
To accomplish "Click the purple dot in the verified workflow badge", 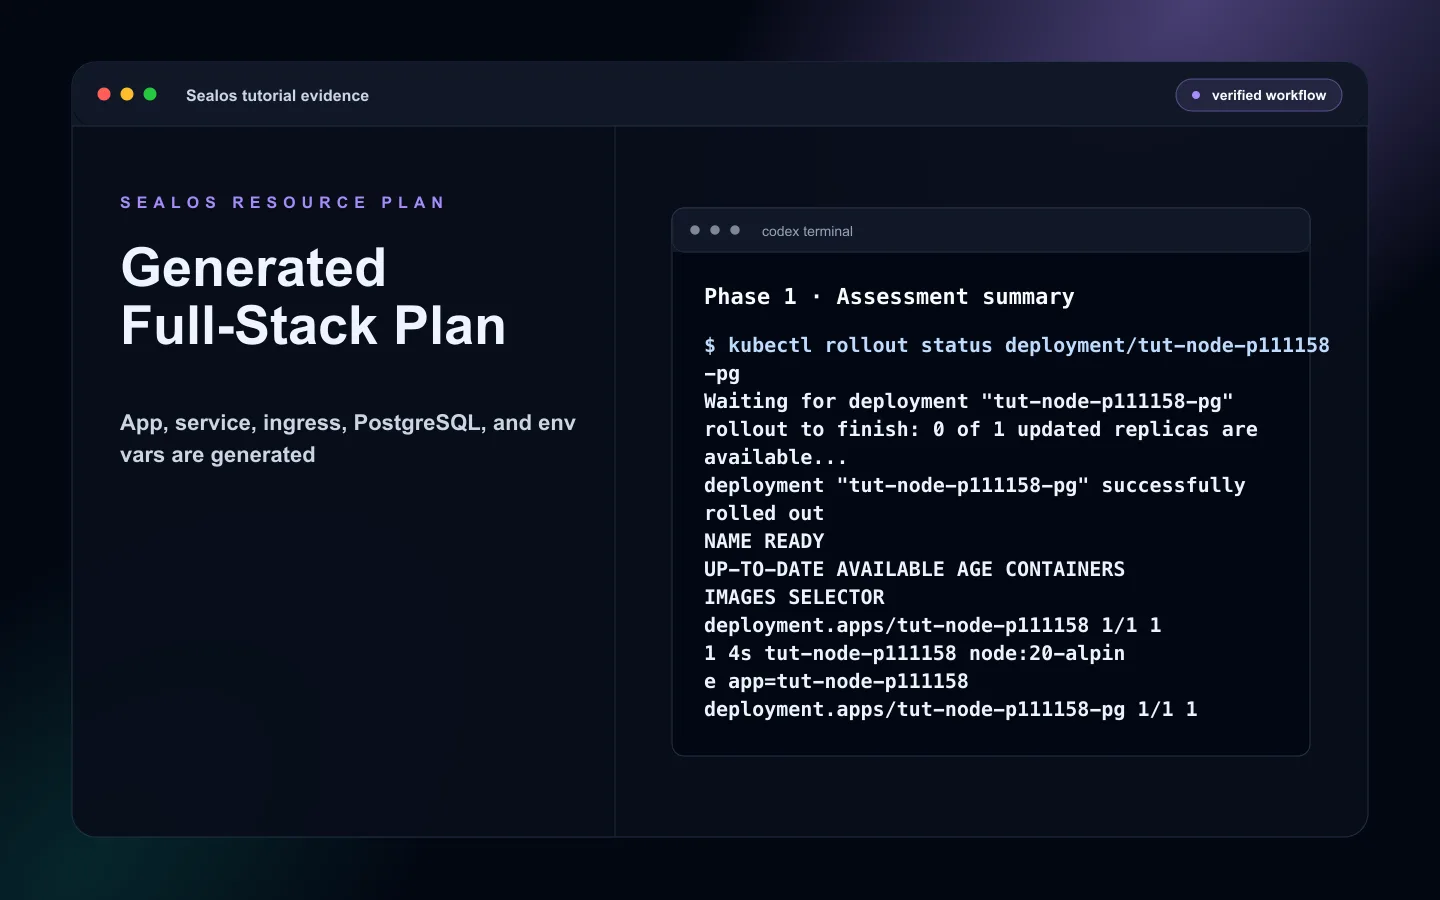I will (1196, 95).
